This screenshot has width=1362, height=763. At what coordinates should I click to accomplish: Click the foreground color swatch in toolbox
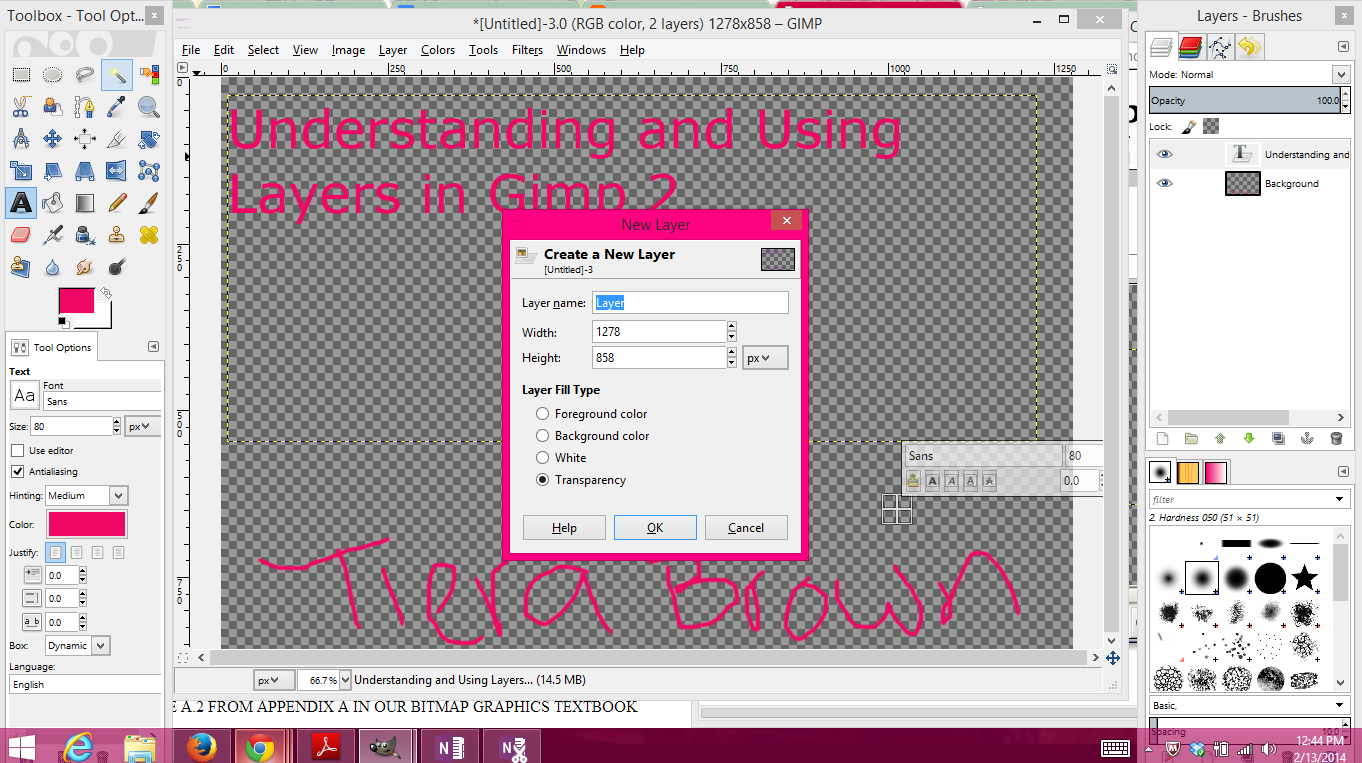[76, 300]
